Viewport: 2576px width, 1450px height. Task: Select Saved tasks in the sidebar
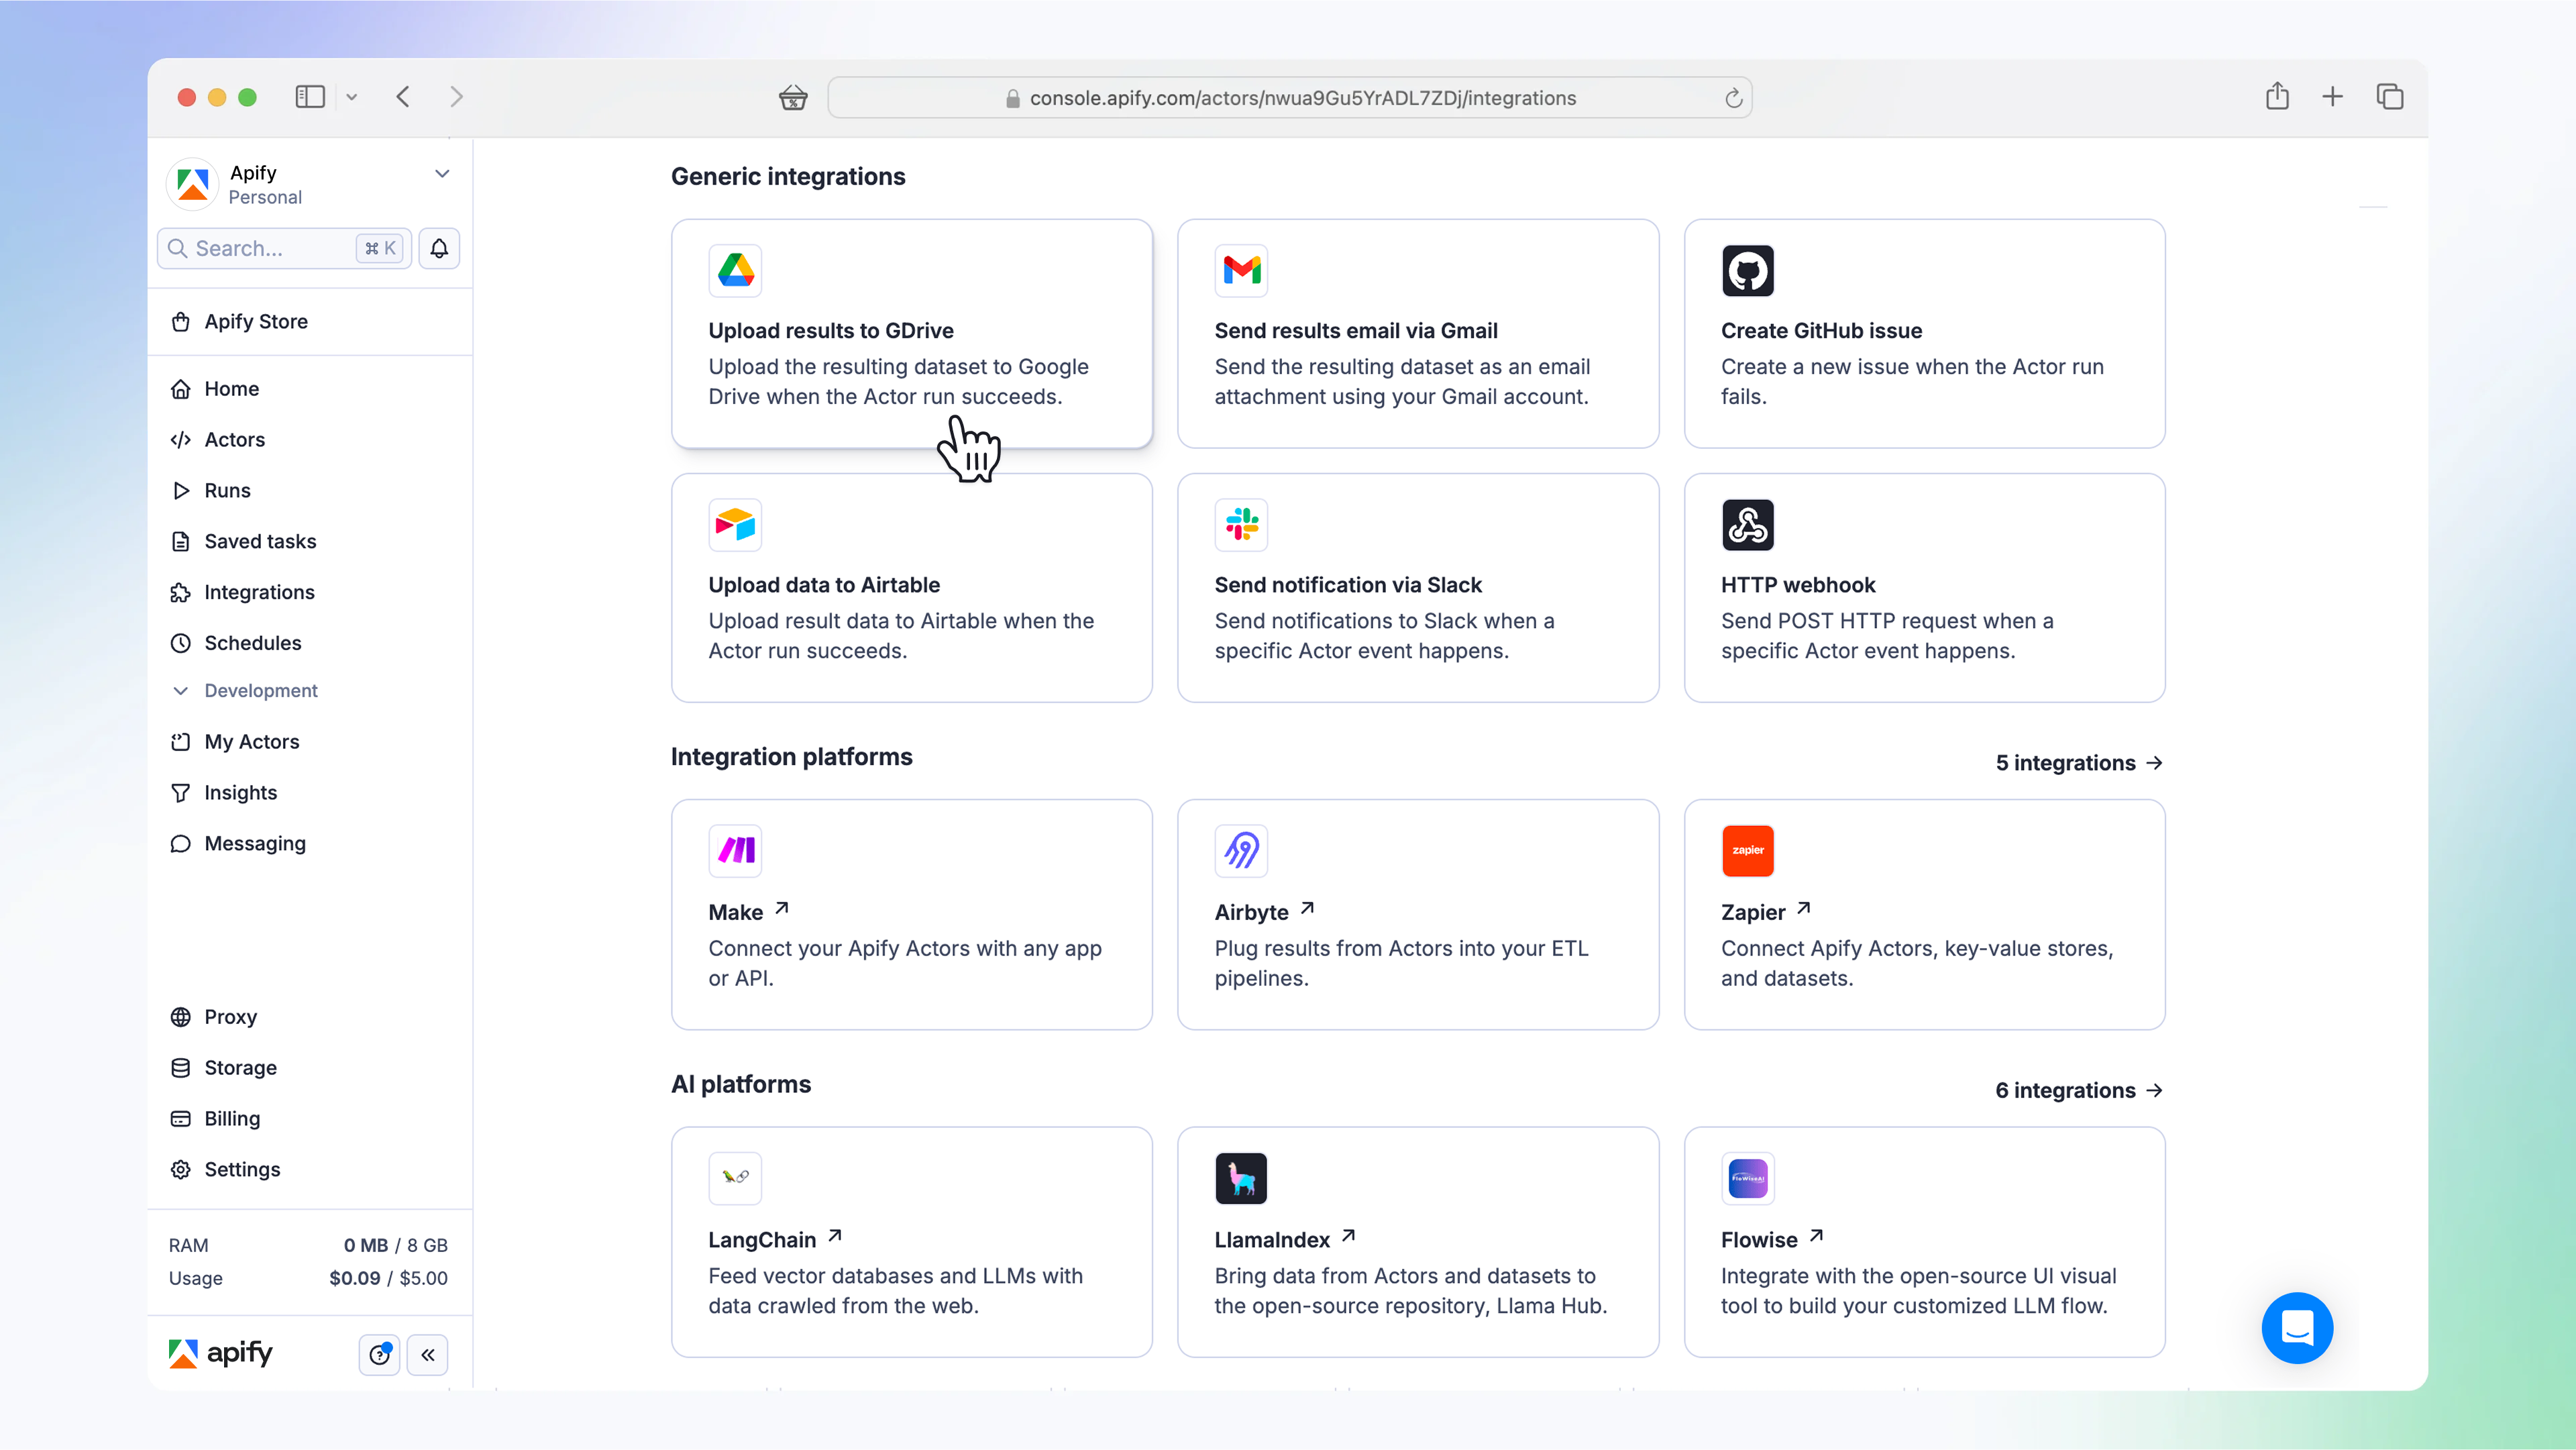259,541
